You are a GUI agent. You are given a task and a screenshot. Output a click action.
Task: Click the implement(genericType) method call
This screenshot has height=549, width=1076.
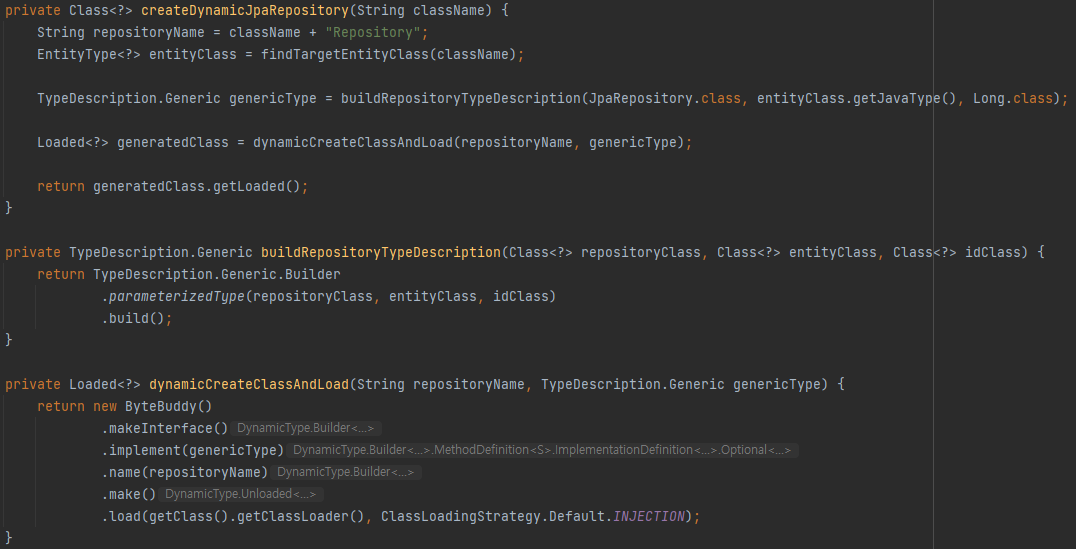[x=193, y=449]
